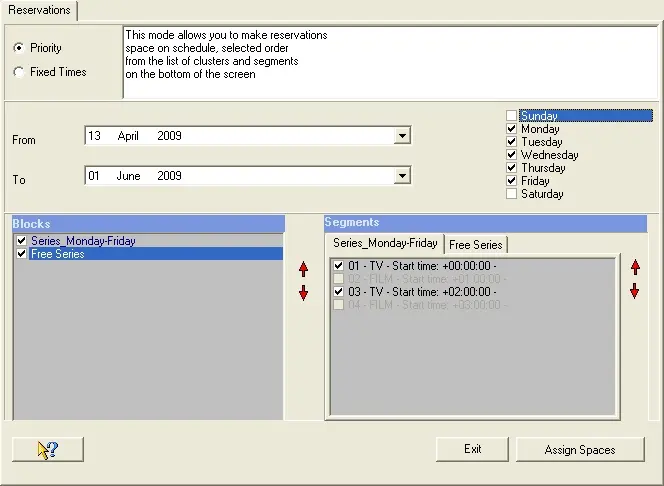Move segment down using red down arrow

634,290
